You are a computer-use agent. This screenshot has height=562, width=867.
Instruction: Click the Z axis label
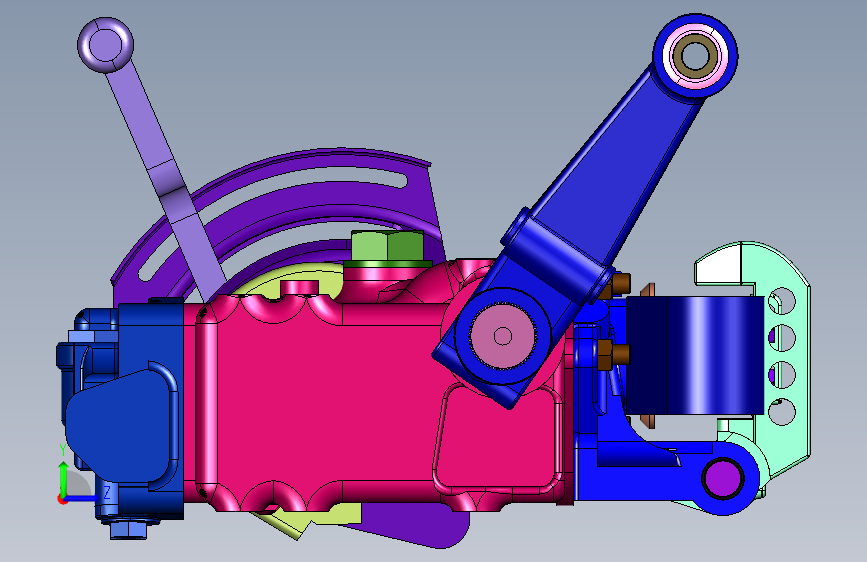[x=107, y=492]
